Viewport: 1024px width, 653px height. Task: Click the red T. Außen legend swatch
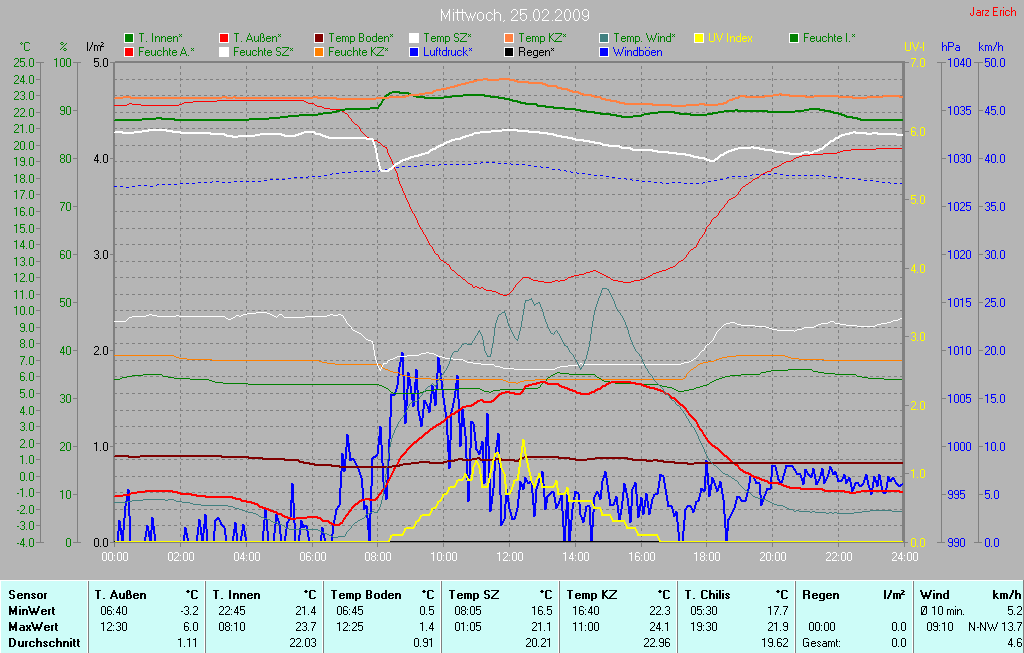point(224,38)
